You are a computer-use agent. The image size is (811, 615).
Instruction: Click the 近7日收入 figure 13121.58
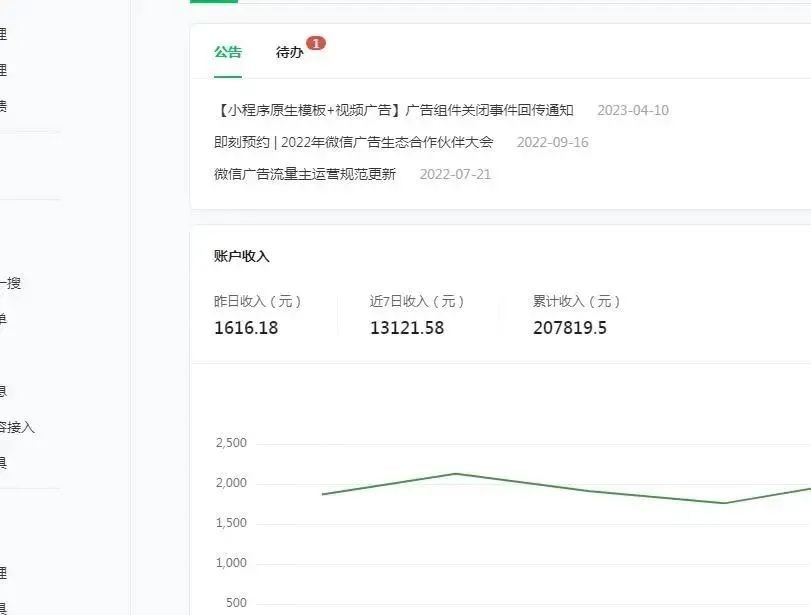pos(406,327)
